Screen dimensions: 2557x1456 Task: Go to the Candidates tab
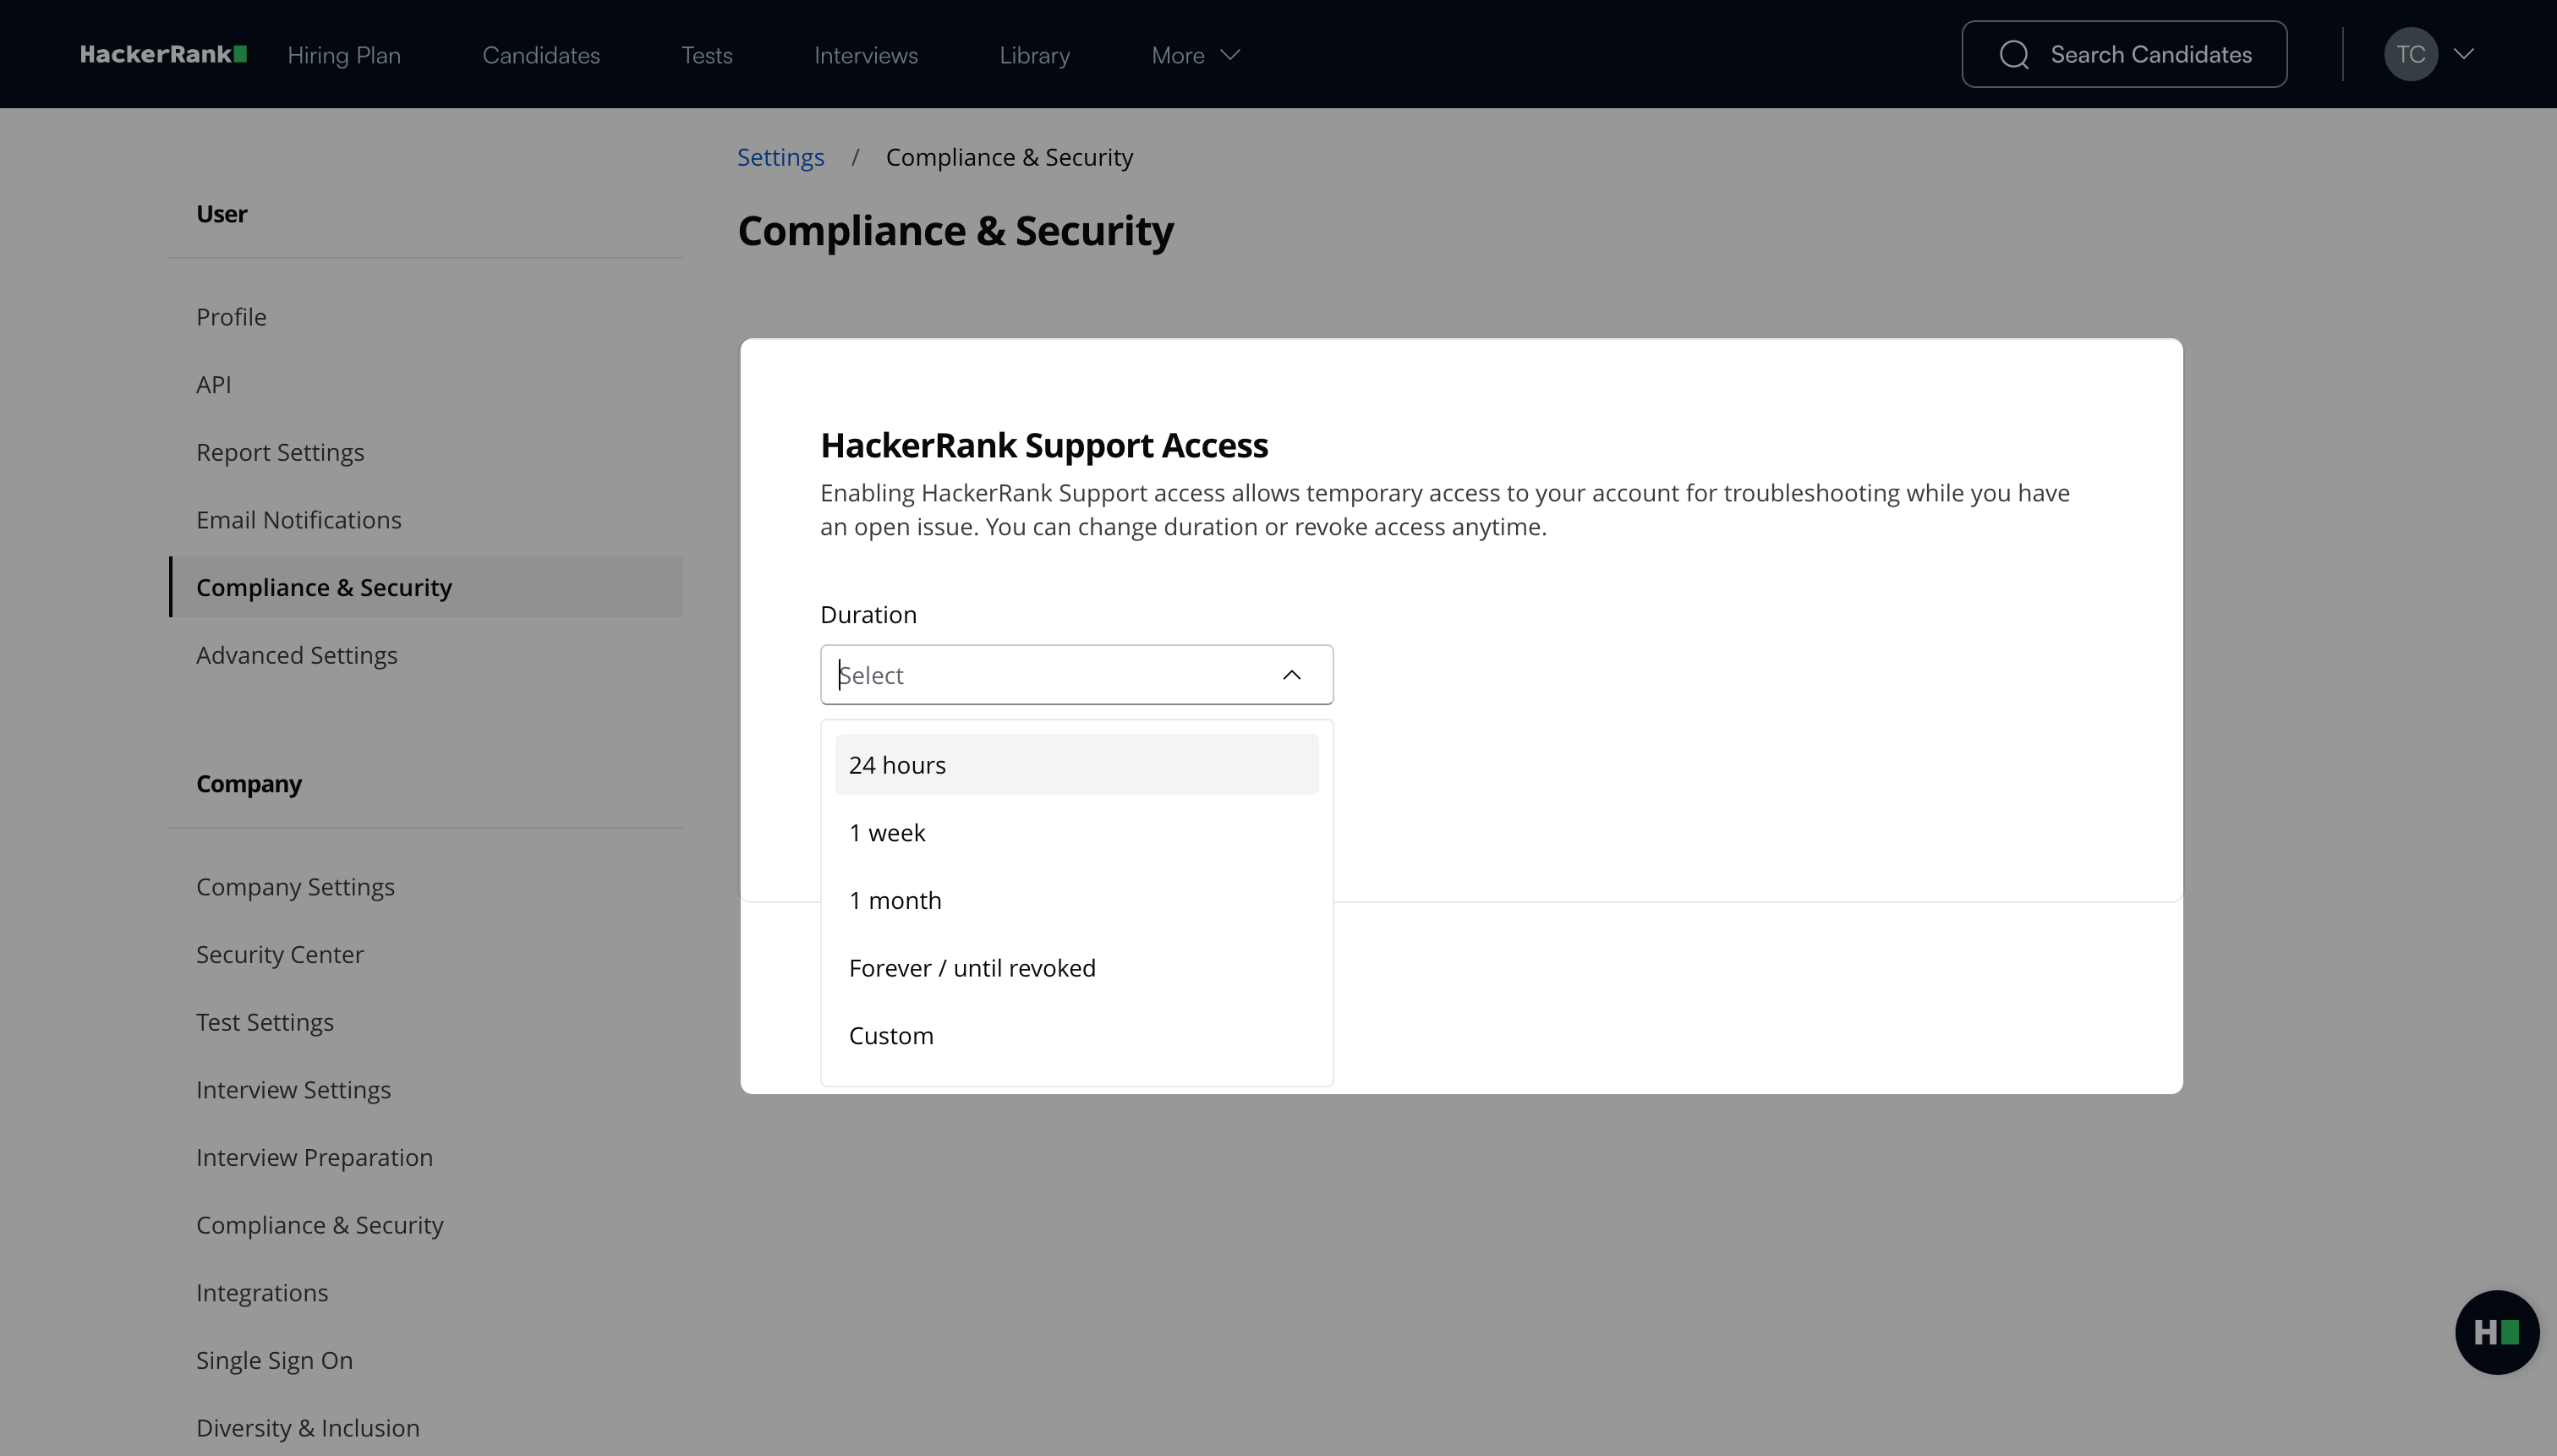click(x=541, y=55)
